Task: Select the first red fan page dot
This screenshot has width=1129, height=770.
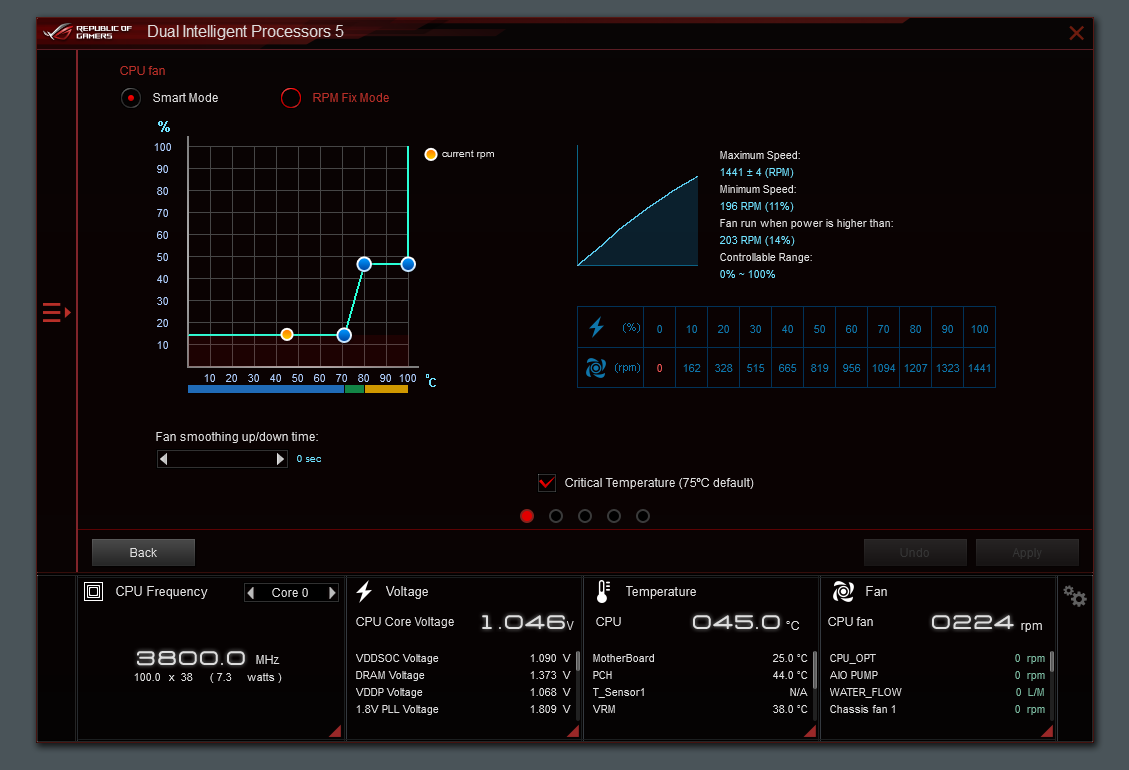Action: (x=527, y=516)
